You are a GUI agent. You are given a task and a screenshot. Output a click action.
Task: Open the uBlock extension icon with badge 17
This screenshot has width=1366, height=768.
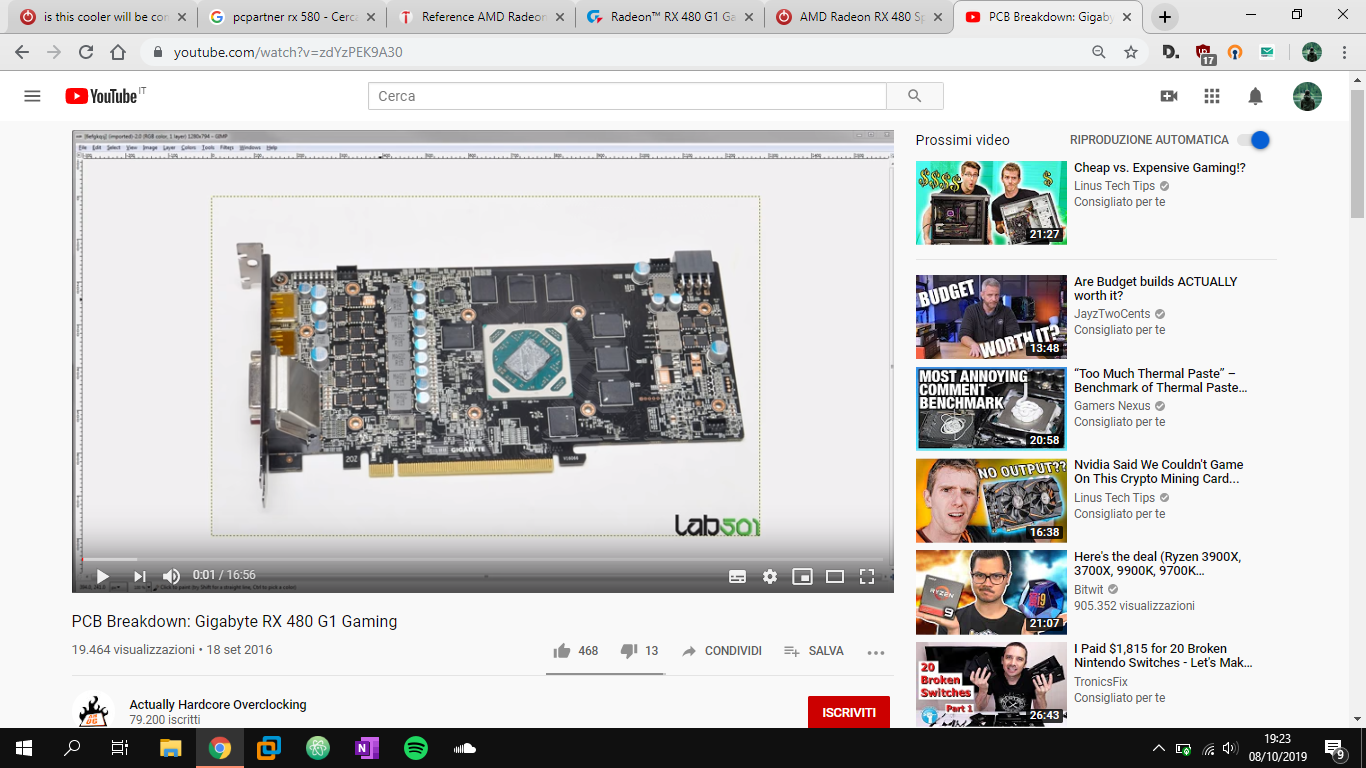click(1204, 54)
